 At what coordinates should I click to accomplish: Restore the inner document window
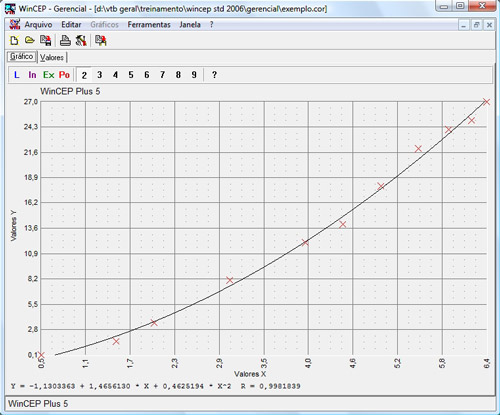coord(476,25)
